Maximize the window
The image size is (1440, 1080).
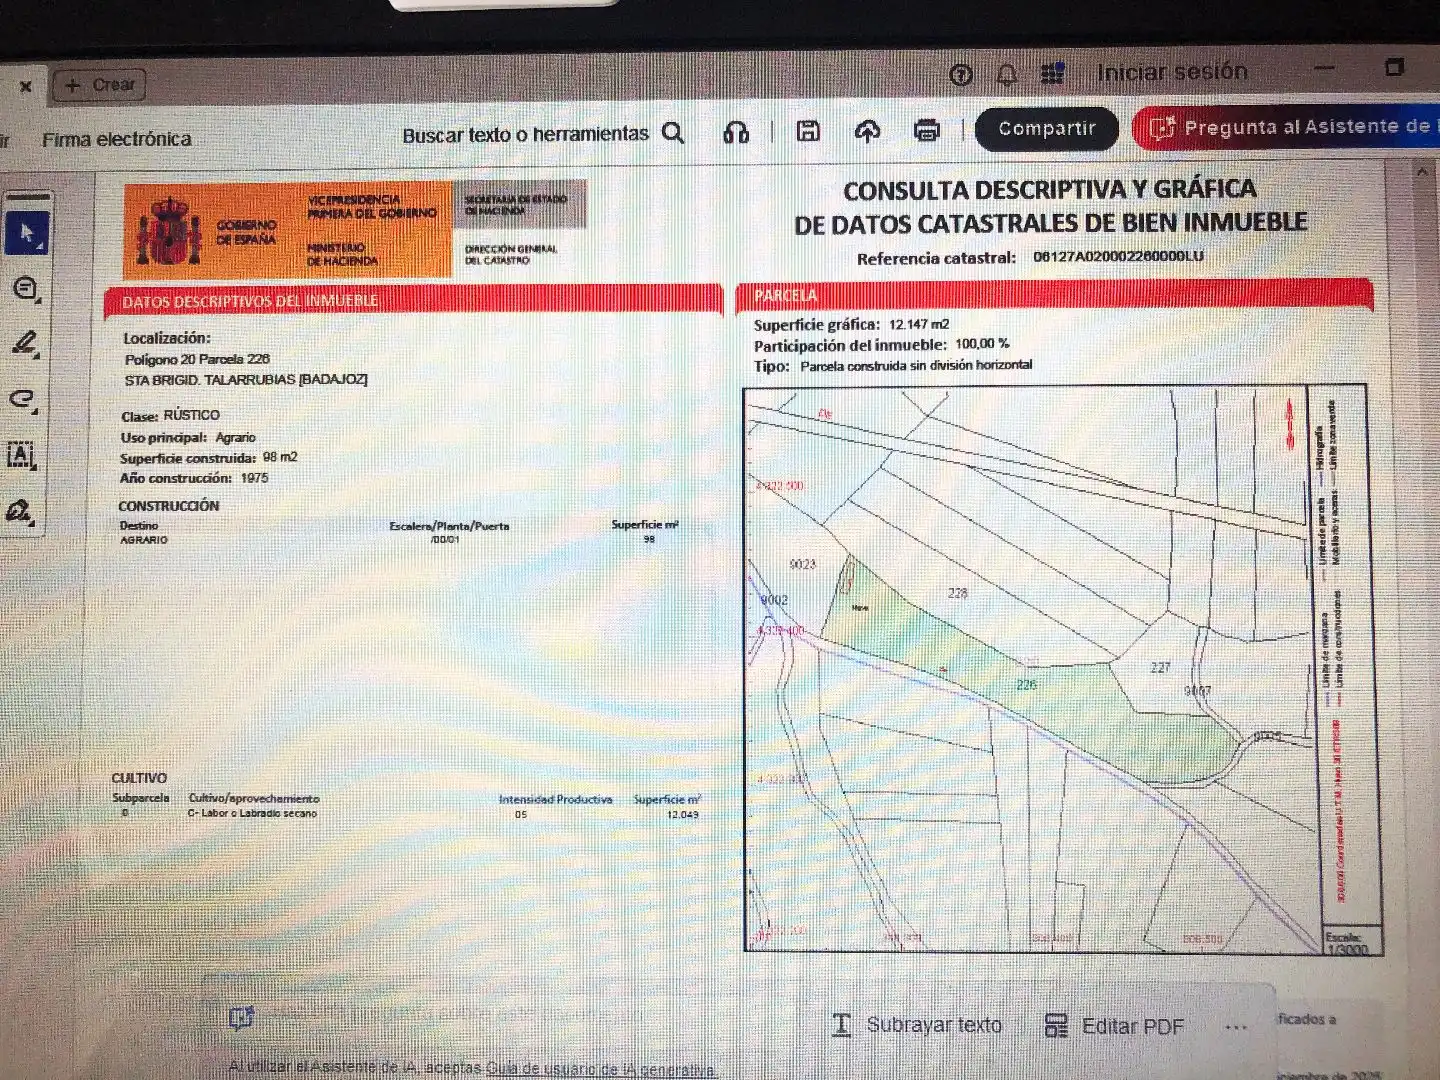[x=1394, y=67]
